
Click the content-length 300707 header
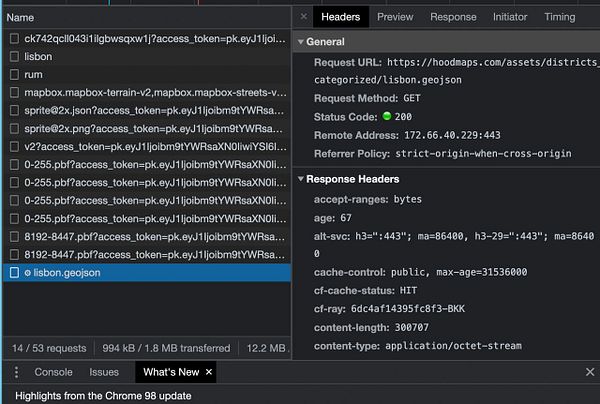(x=371, y=327)
